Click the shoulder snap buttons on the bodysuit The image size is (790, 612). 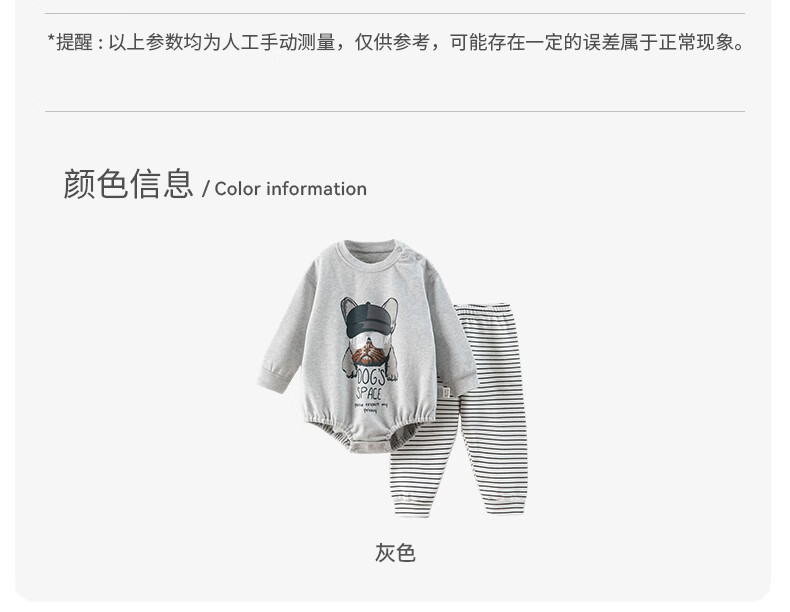409,255
